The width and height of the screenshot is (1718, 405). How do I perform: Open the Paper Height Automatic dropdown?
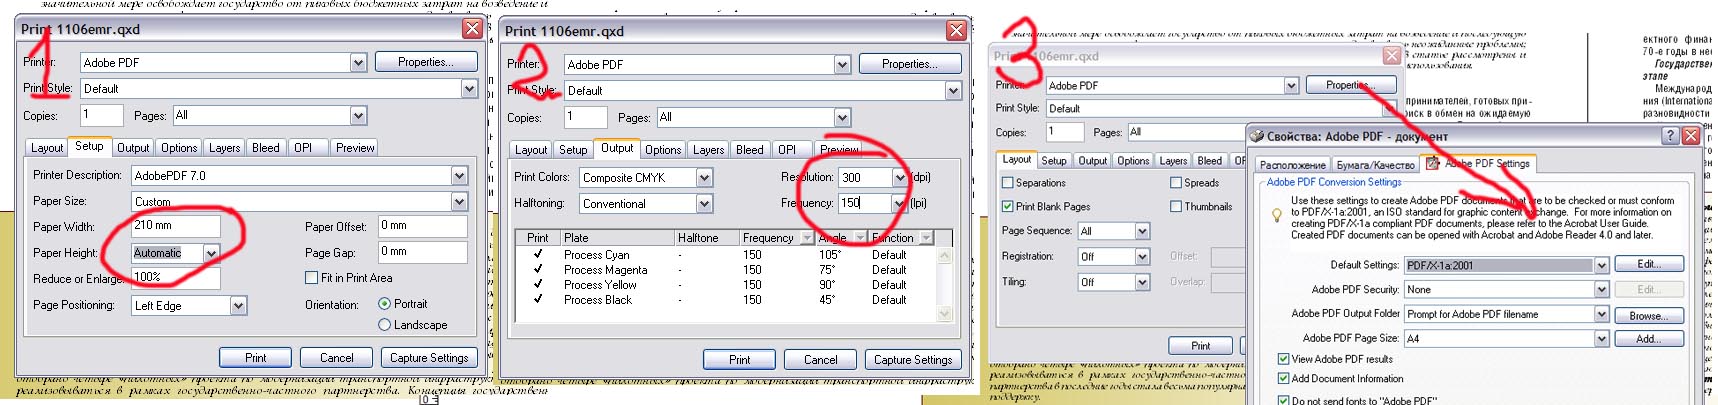[x=211, y=254]
